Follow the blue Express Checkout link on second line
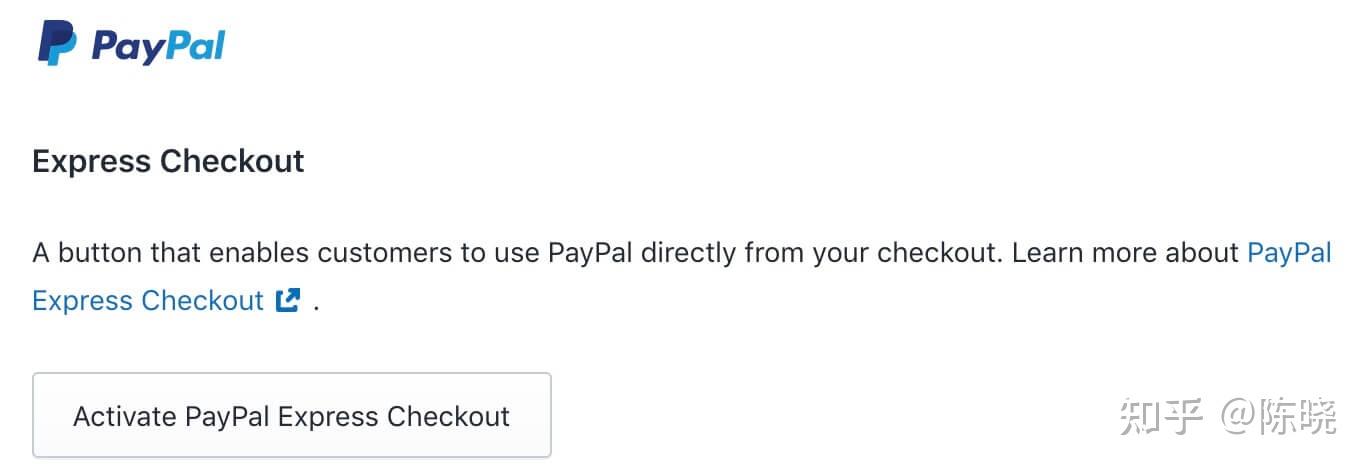 [x=148, y=300]
